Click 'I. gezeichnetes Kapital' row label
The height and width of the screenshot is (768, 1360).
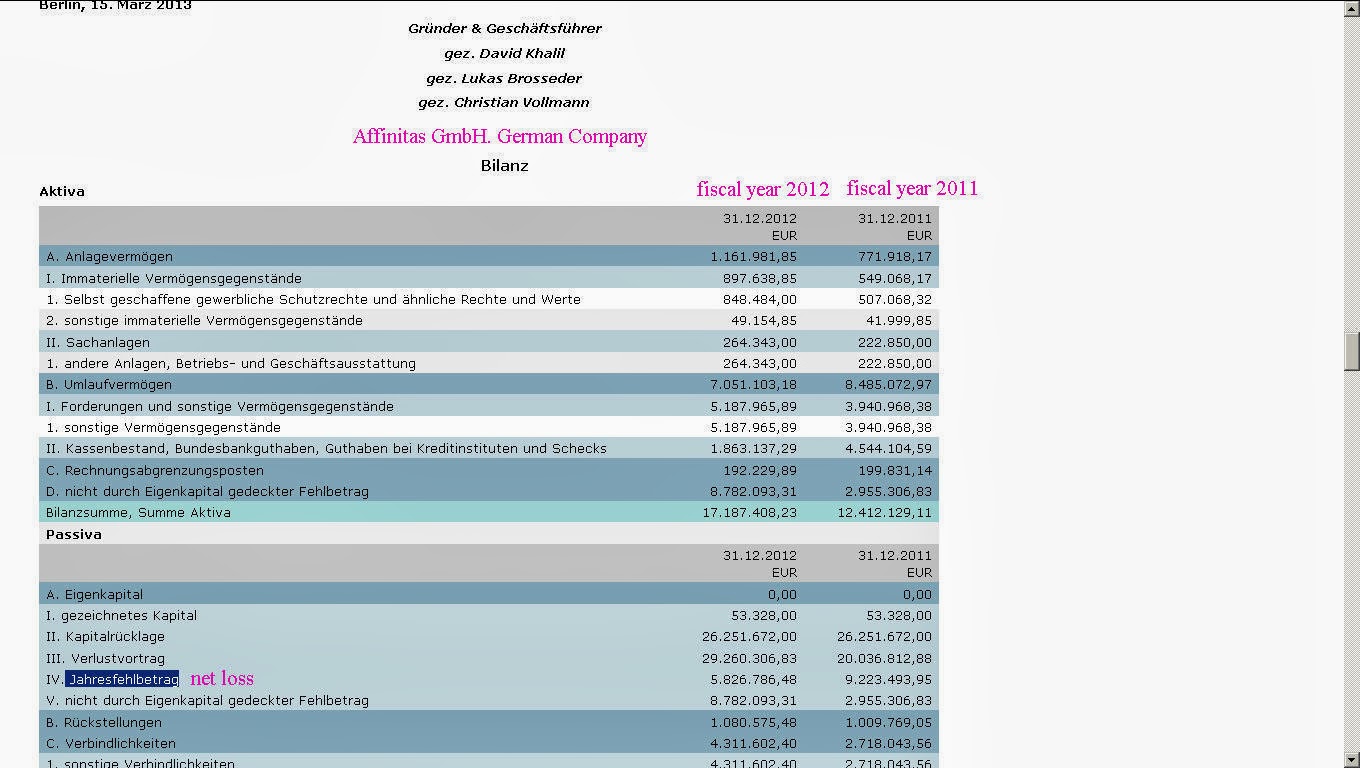tap(121, 615)
